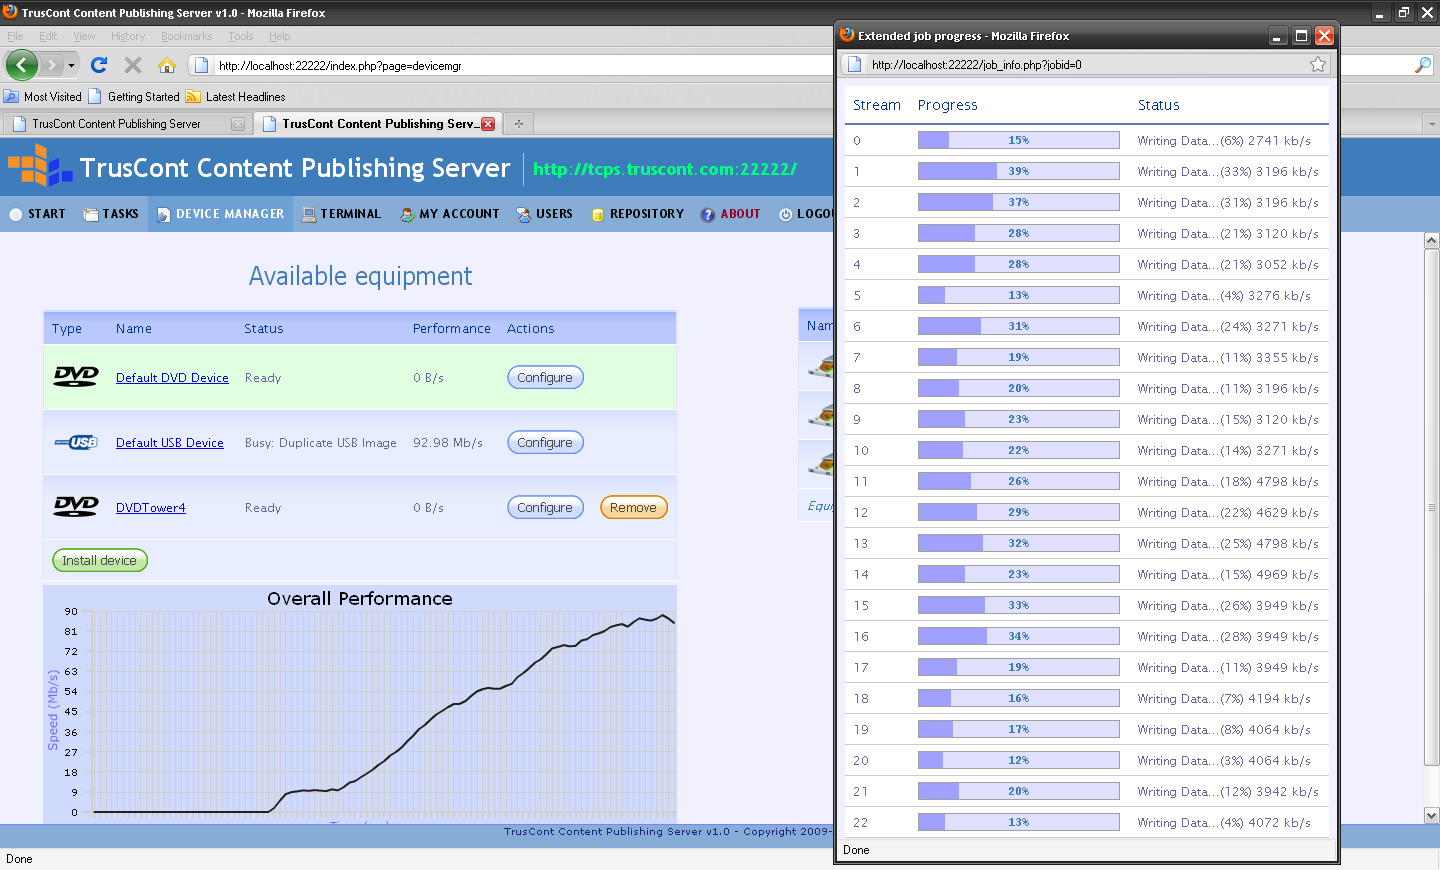Open the Default USB Device link
1440x870 pixels.
pos(170,443)
